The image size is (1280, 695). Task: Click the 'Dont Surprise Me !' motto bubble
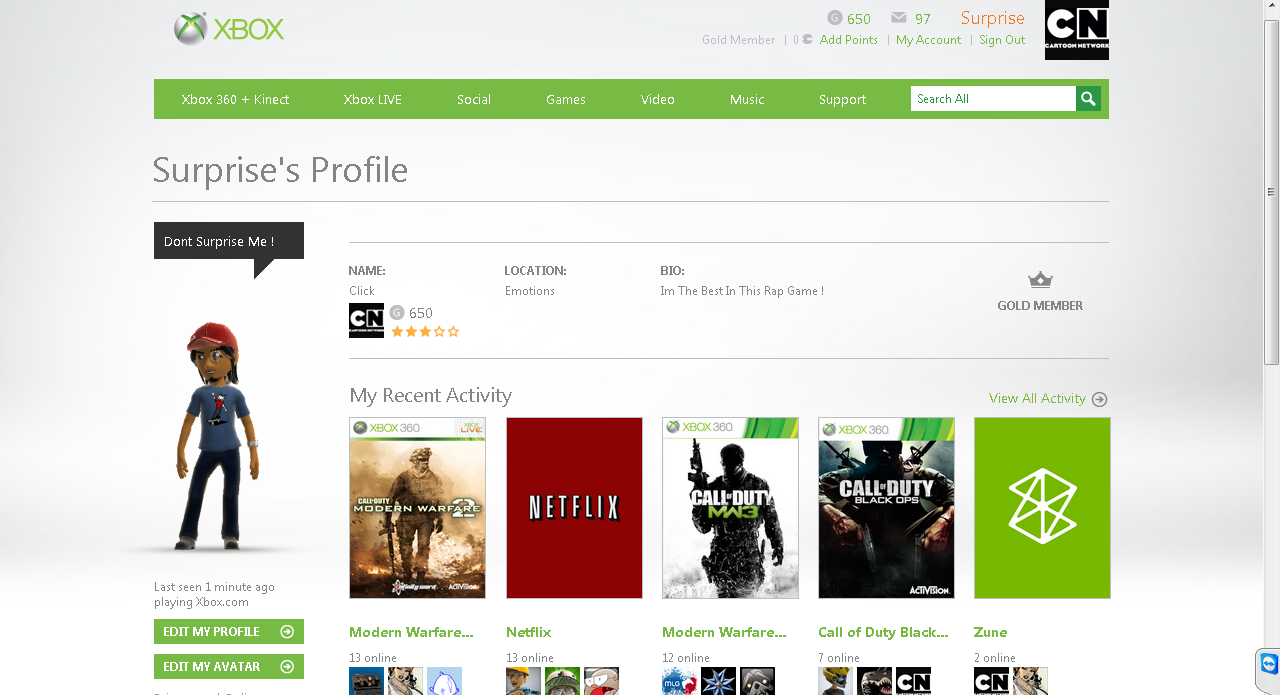coord(229,241)
